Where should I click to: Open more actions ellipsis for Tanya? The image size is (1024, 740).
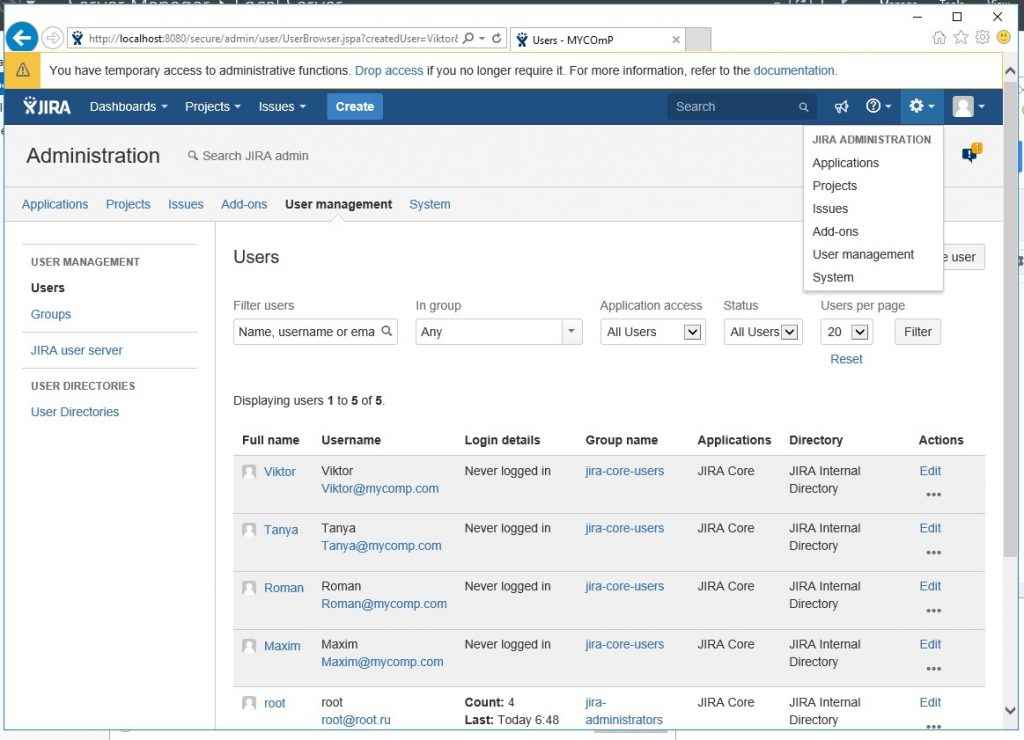[x=933, y=553]
